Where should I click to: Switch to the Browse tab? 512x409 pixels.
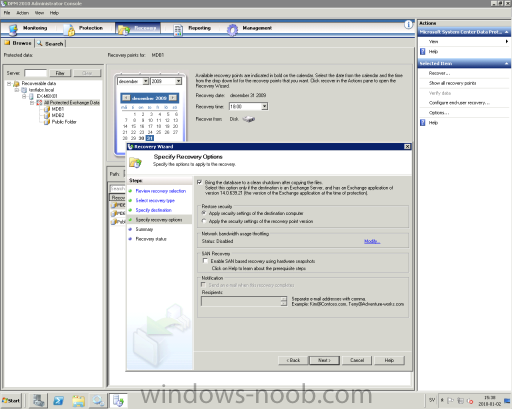pyautogui.click(x=18, y=43)
